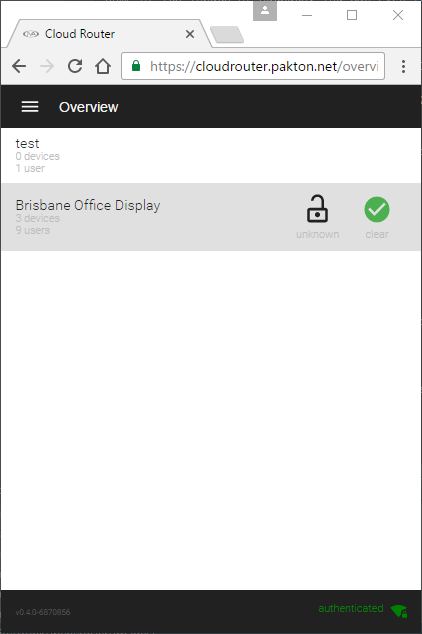Click the authenticated status text
The width and height of the screenshot is (422, 634).
click(x=350, y=608)
